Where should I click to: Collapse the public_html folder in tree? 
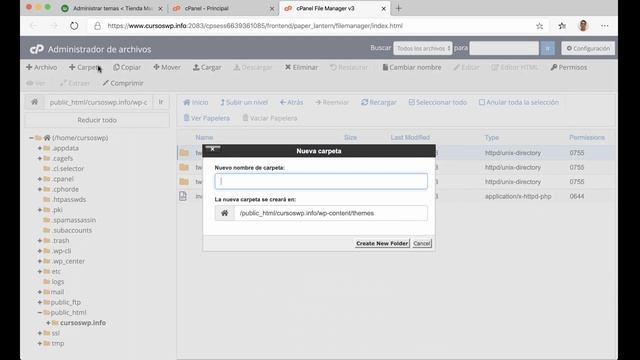click(40, 313)
